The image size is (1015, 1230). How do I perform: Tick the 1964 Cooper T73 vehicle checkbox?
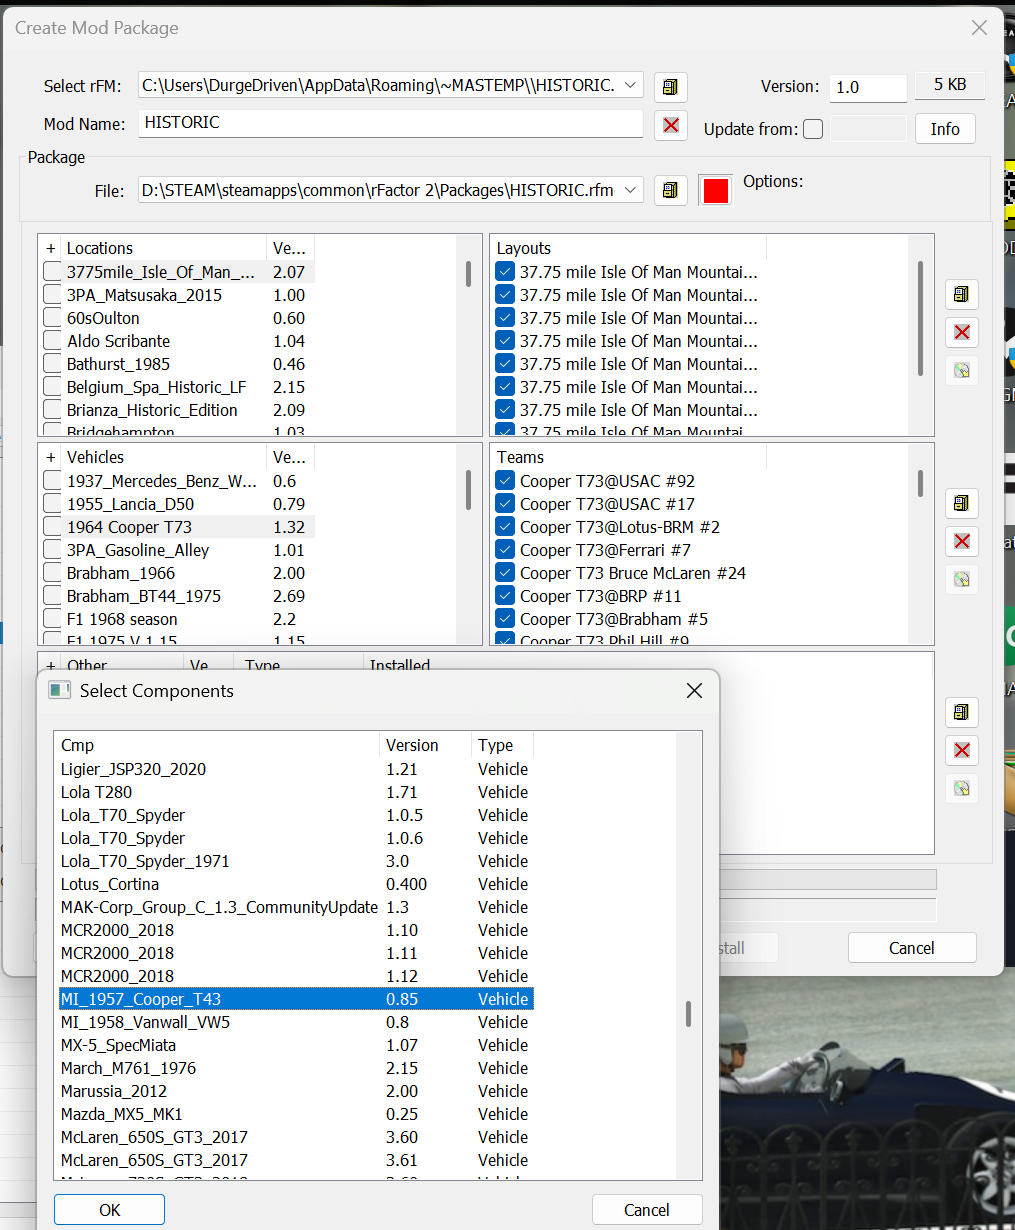[x=53, y=527]
